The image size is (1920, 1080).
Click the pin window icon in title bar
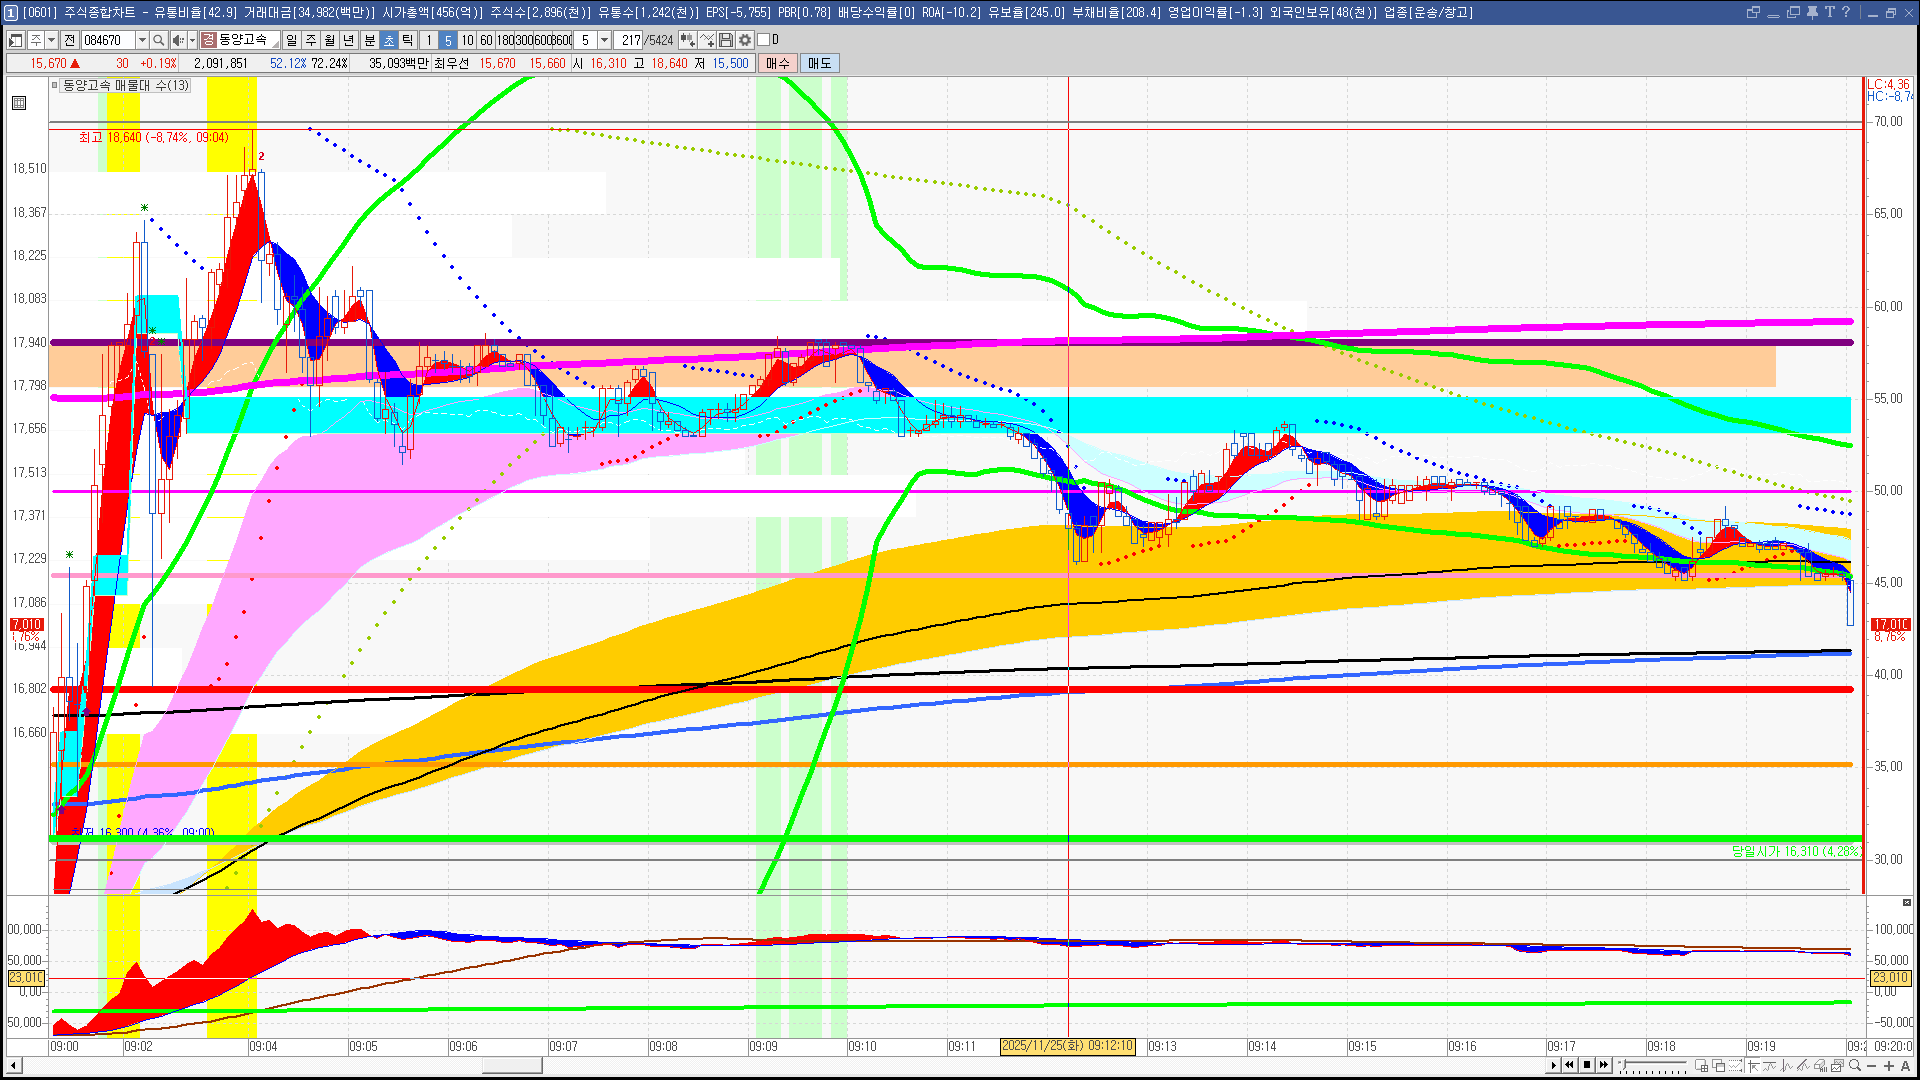pyautogui.click(x=1812, y=12)
